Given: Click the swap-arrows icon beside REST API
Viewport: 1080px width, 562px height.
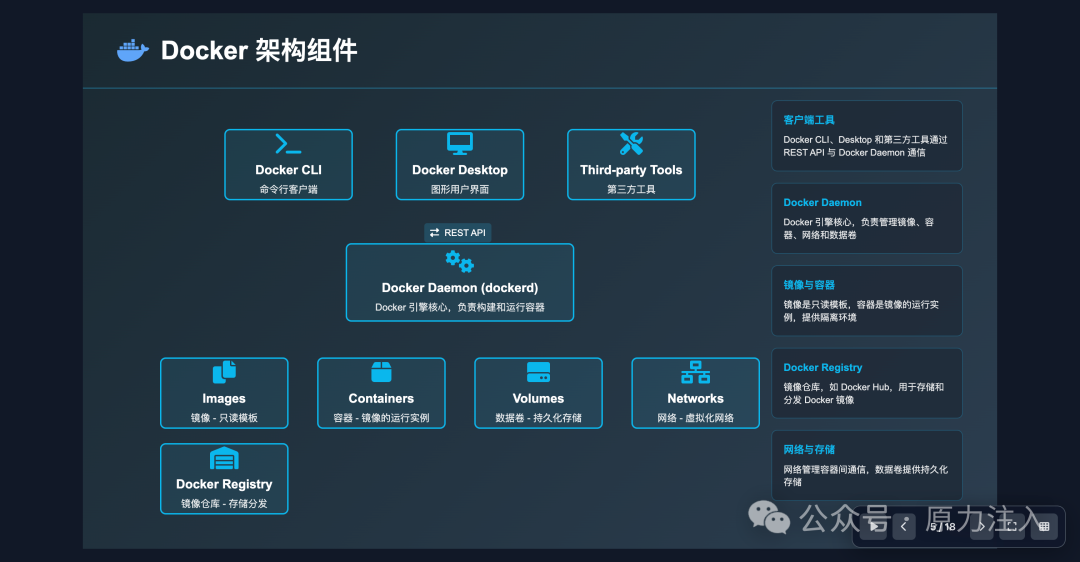Looking at the screenshot, I should tap(434, 233).
